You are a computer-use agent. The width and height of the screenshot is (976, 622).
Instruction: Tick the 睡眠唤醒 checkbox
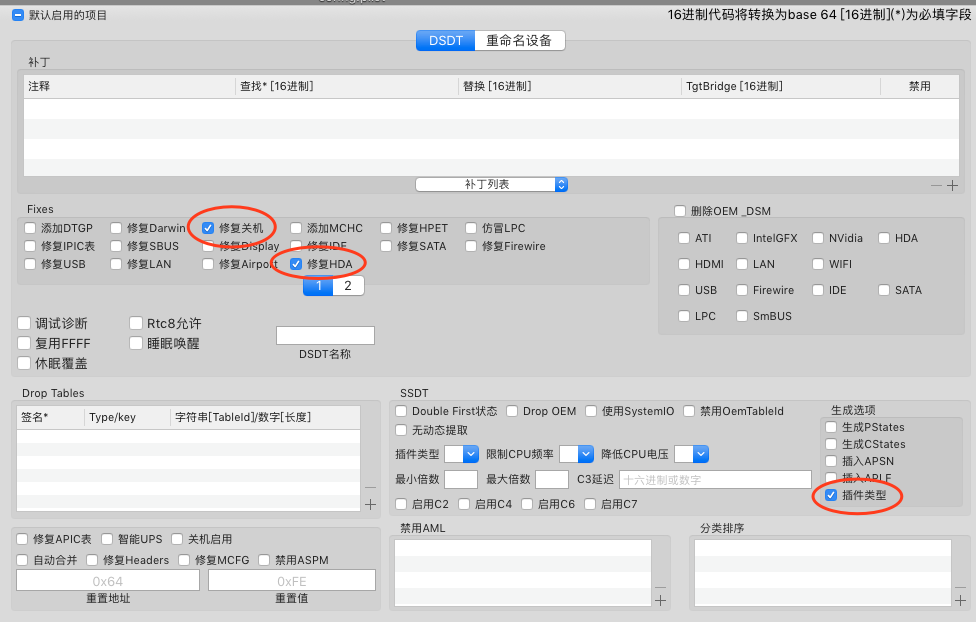point(136,343)
